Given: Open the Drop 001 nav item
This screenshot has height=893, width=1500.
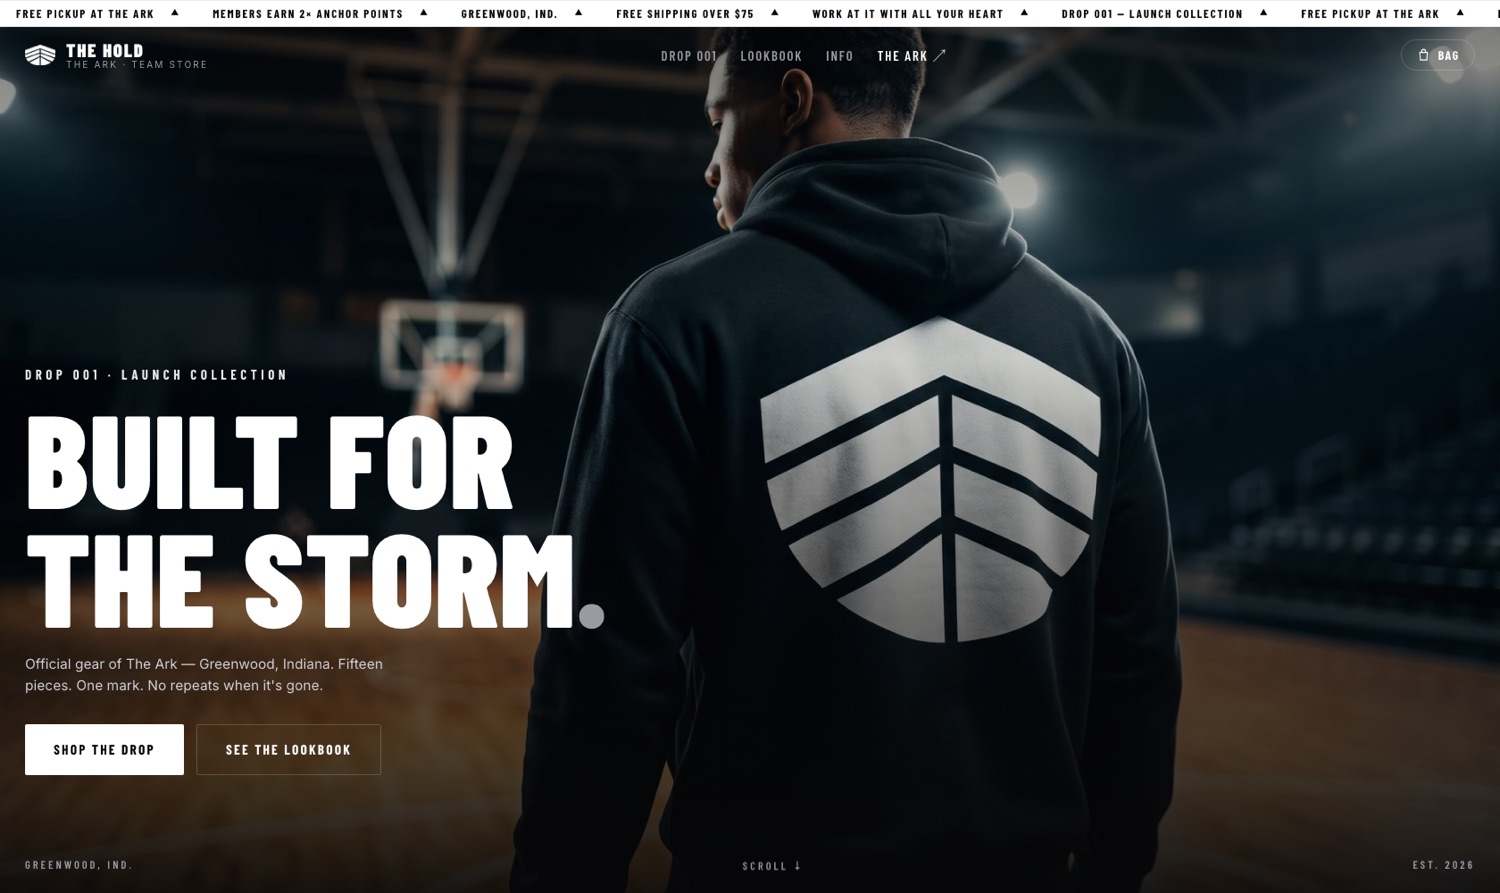Looking at the screenshot, I should pos(689,56).
